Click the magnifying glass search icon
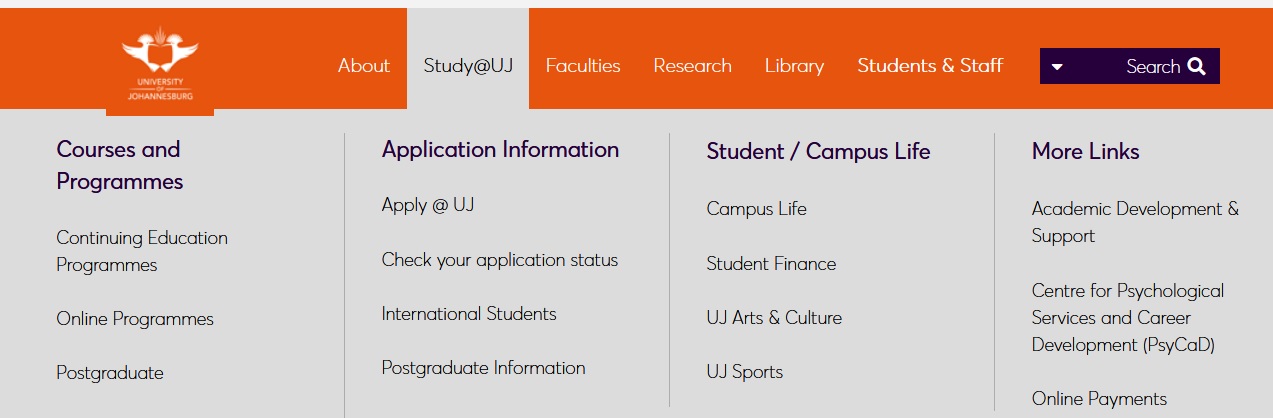 [x=1197, y=67]
